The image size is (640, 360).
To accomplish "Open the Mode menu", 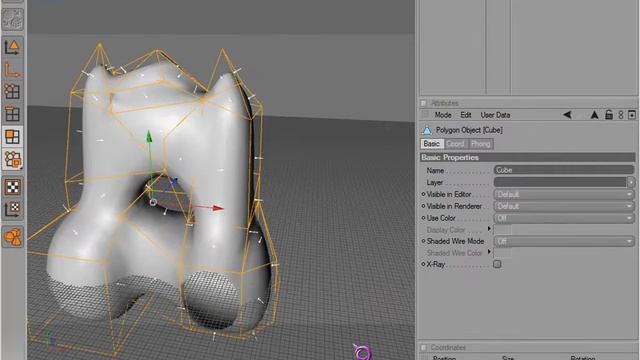I will 443,115.
